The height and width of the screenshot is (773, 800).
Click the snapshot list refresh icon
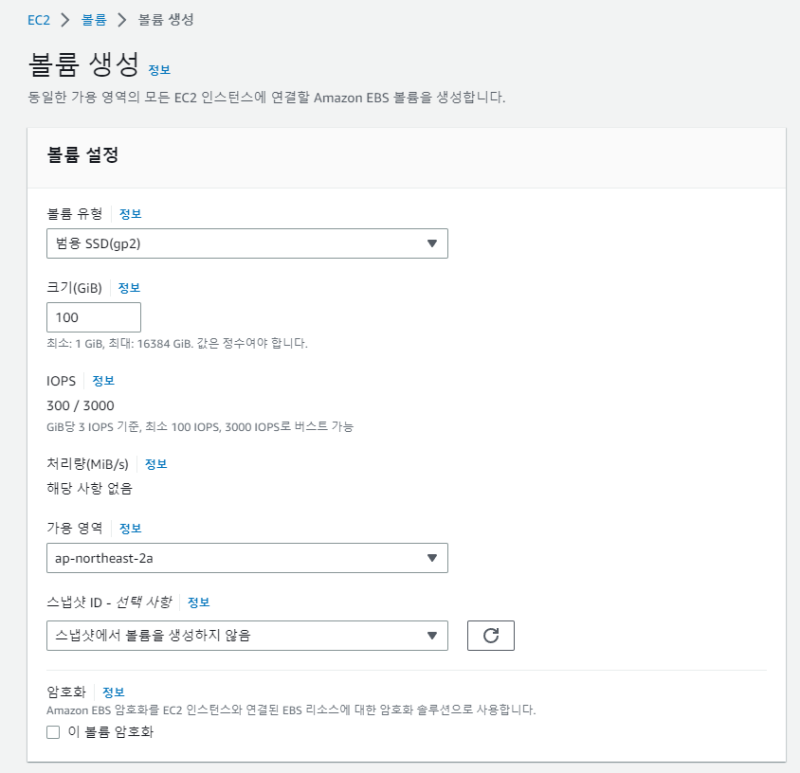[490, 636]
